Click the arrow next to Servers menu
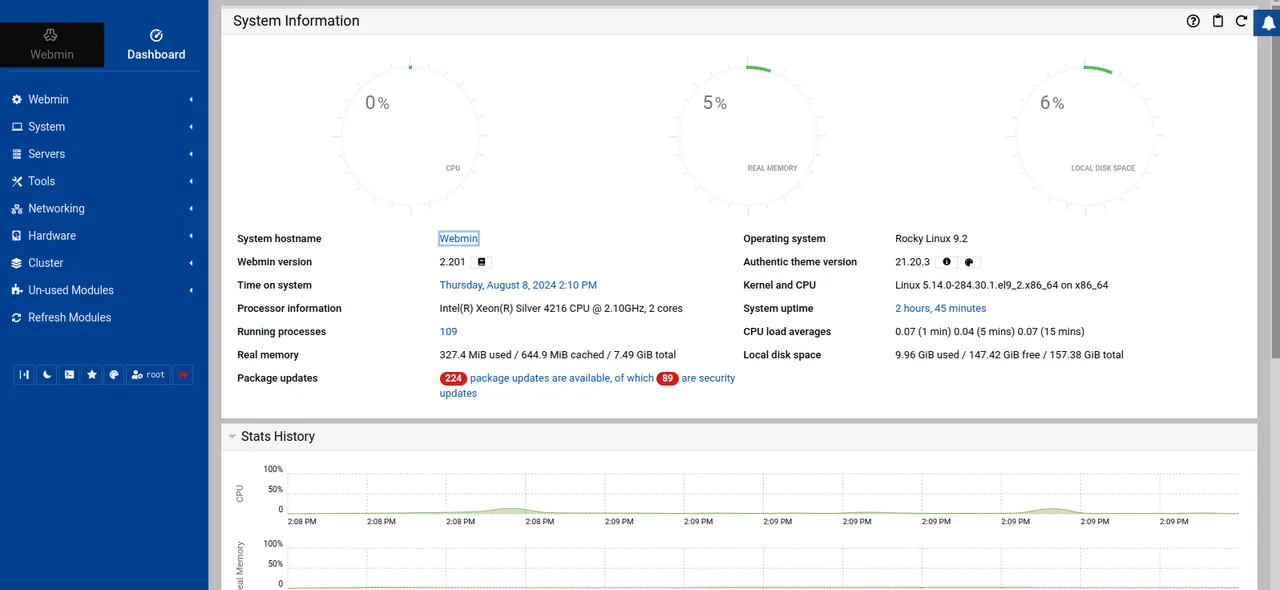Screen dimensions: 1280x590 tap(190, 154)
